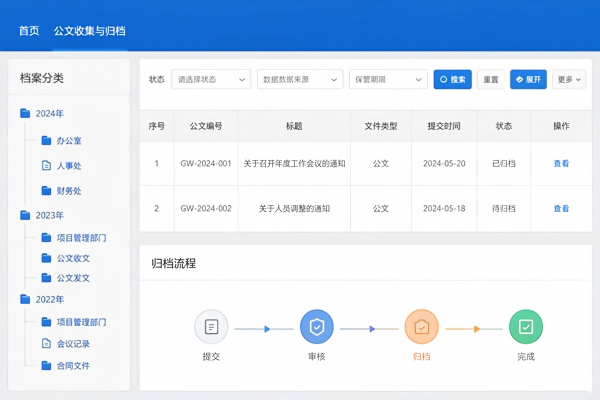Click the 2023年 folder icon
Viewport: 600px width, 400px height.
tap(25, 215)
